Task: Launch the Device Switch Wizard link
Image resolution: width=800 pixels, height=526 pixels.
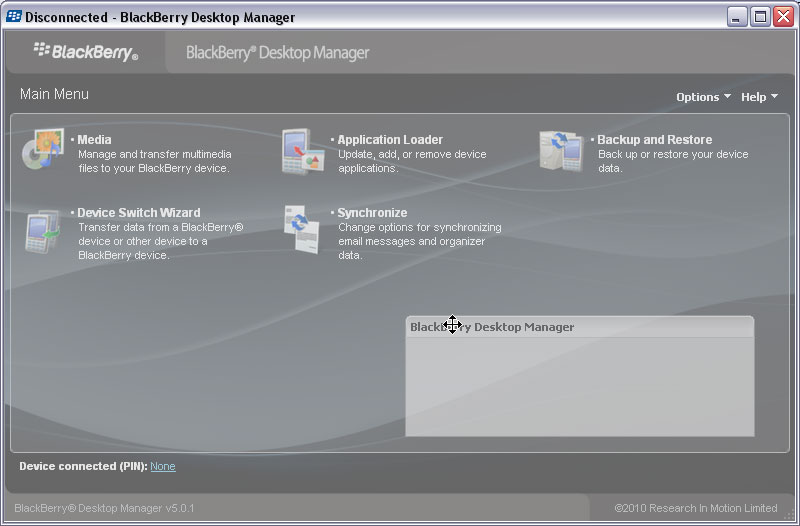Action: coord(139,213)
